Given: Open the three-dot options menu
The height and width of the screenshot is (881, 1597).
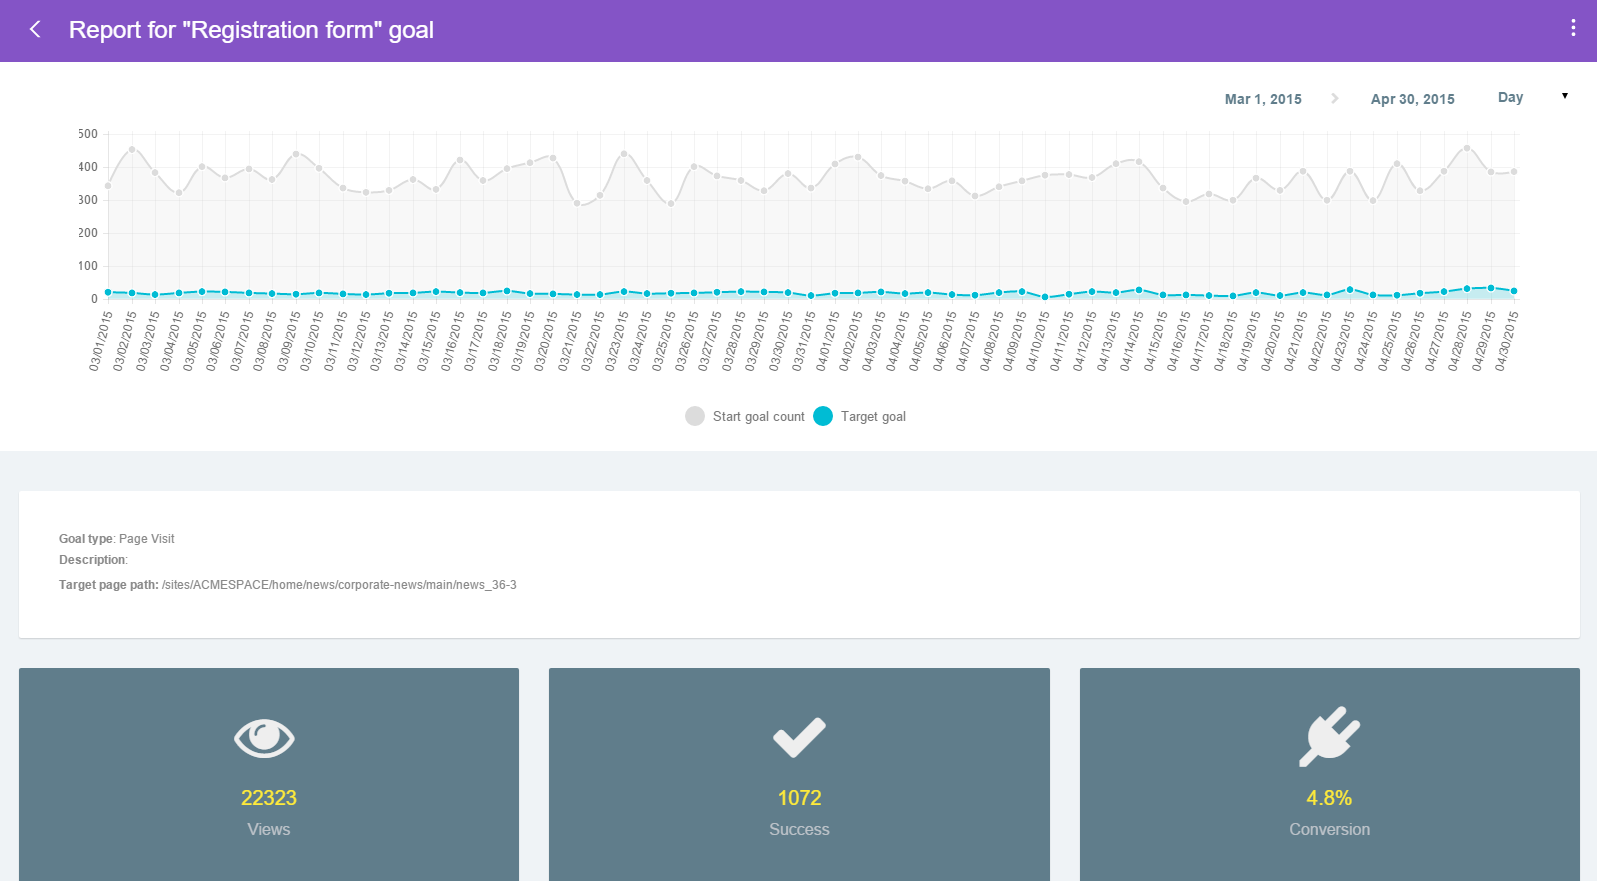Looking at the screenshot, I should click(1573, 28).
